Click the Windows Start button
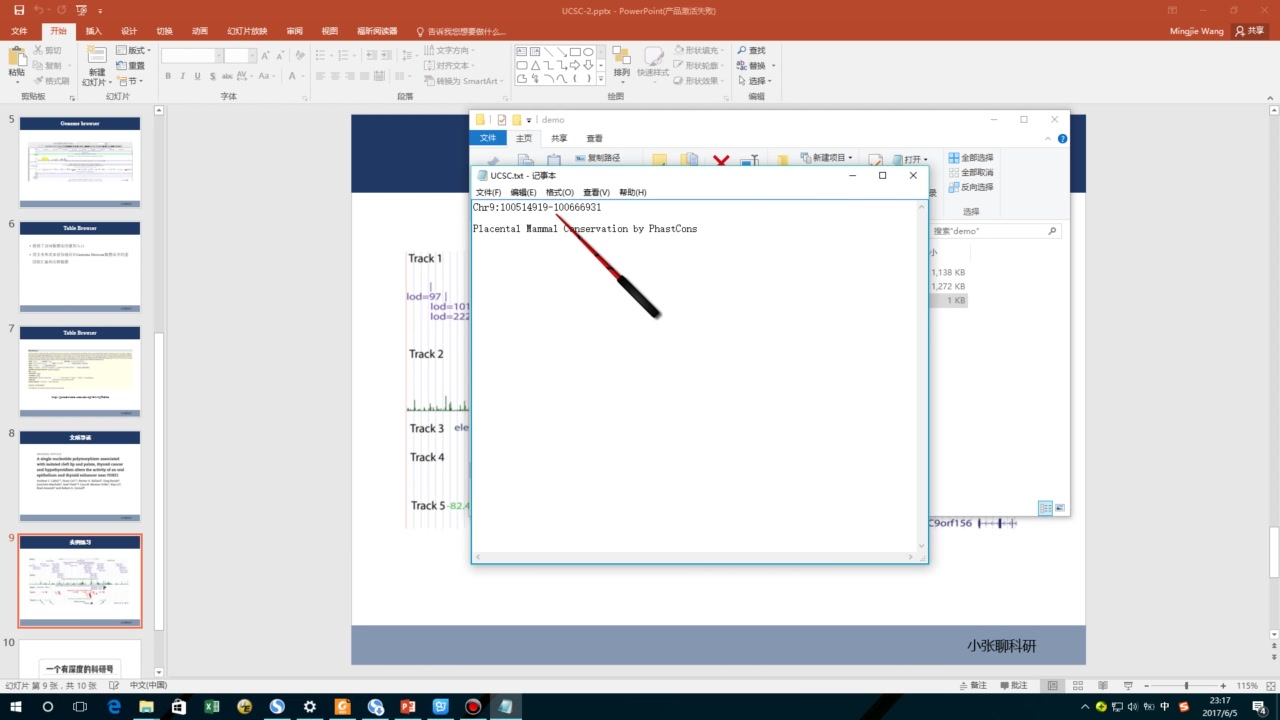Screen dimensions: 1280x720 pyautogui.click(x=17, y=706)
